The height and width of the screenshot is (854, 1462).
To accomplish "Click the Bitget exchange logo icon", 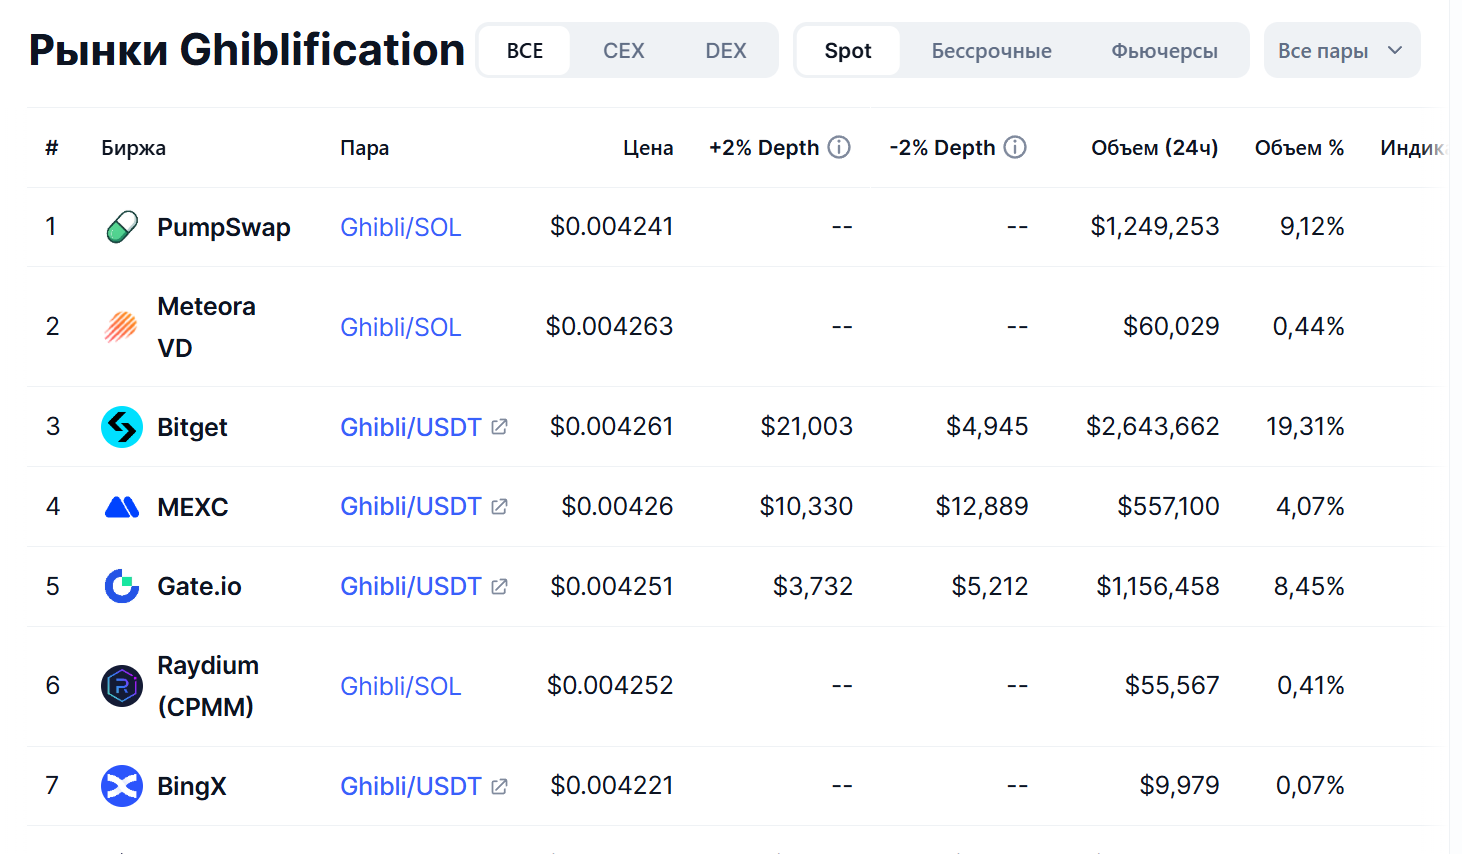I will (122, 427).
